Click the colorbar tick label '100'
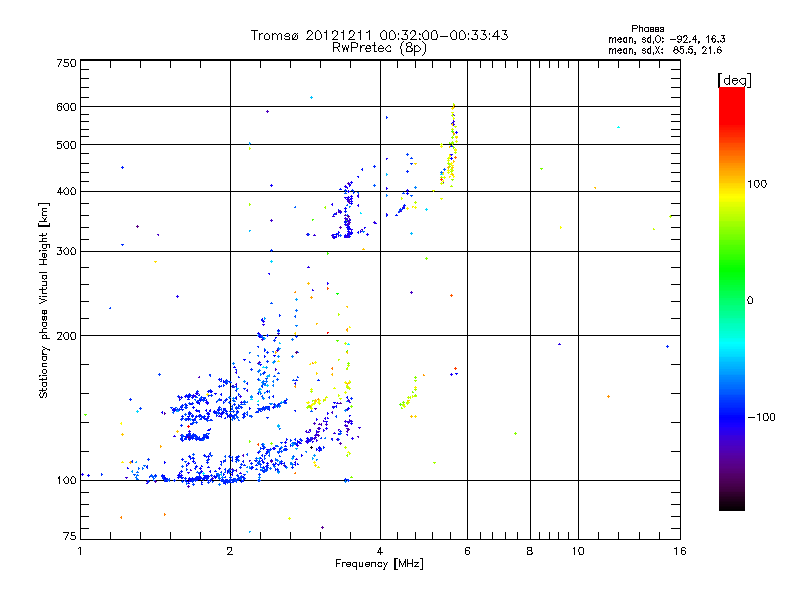The height and width of the screenshot is (600, 800). (x=757, y=184)
